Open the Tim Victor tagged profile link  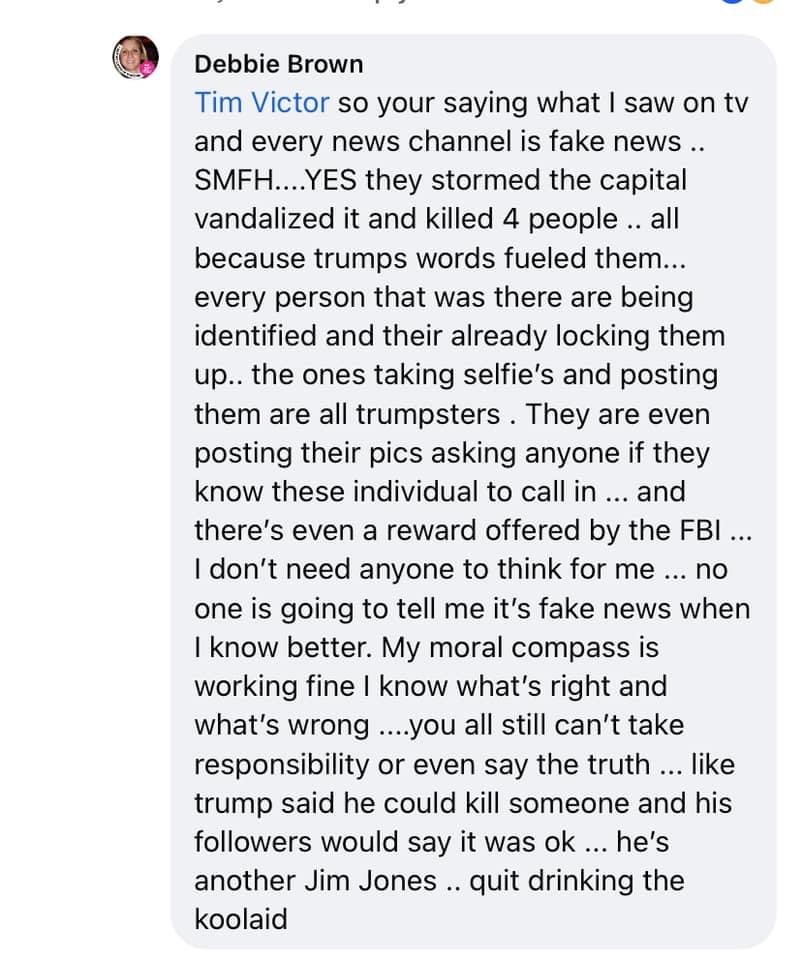pyautogui.click(x=262, y=102)
